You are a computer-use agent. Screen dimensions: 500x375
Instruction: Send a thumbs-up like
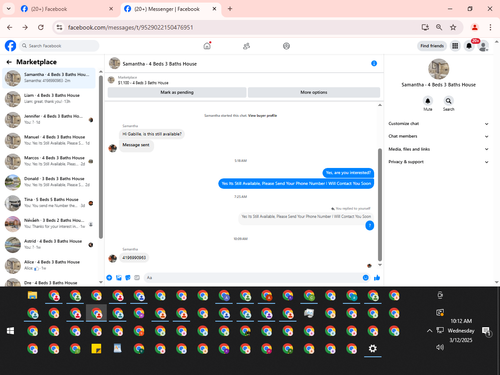pos(377,278)
